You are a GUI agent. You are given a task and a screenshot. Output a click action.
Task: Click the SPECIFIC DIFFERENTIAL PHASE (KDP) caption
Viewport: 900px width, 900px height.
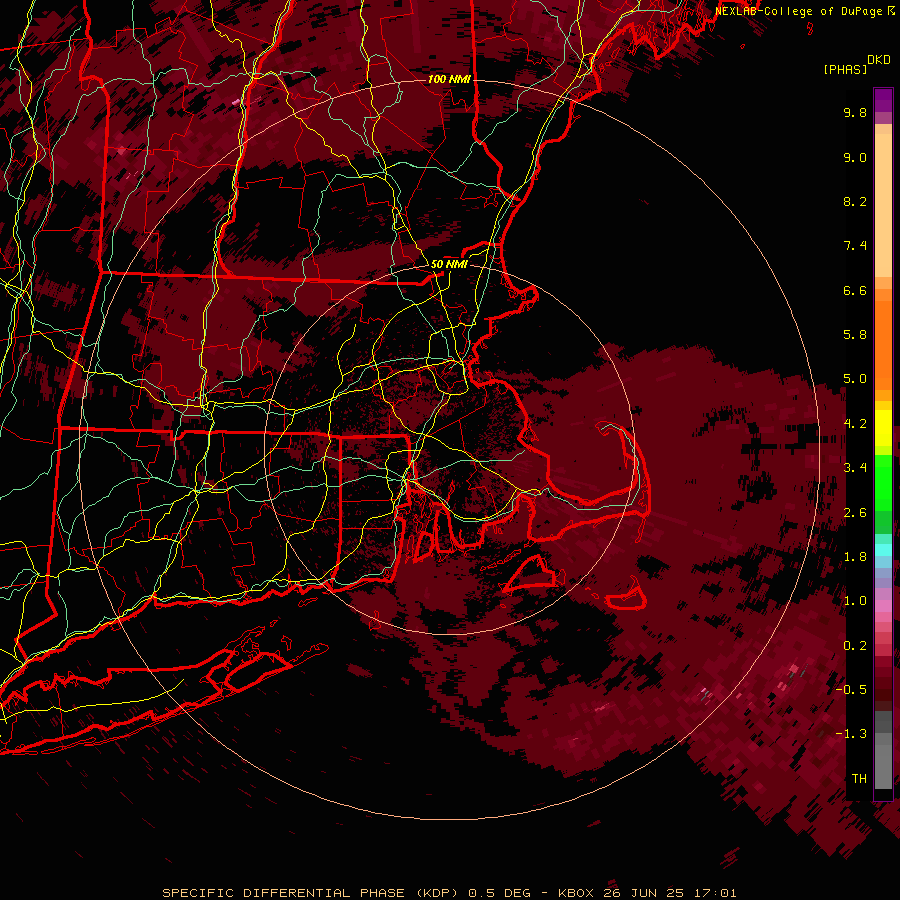coord(312,893)
